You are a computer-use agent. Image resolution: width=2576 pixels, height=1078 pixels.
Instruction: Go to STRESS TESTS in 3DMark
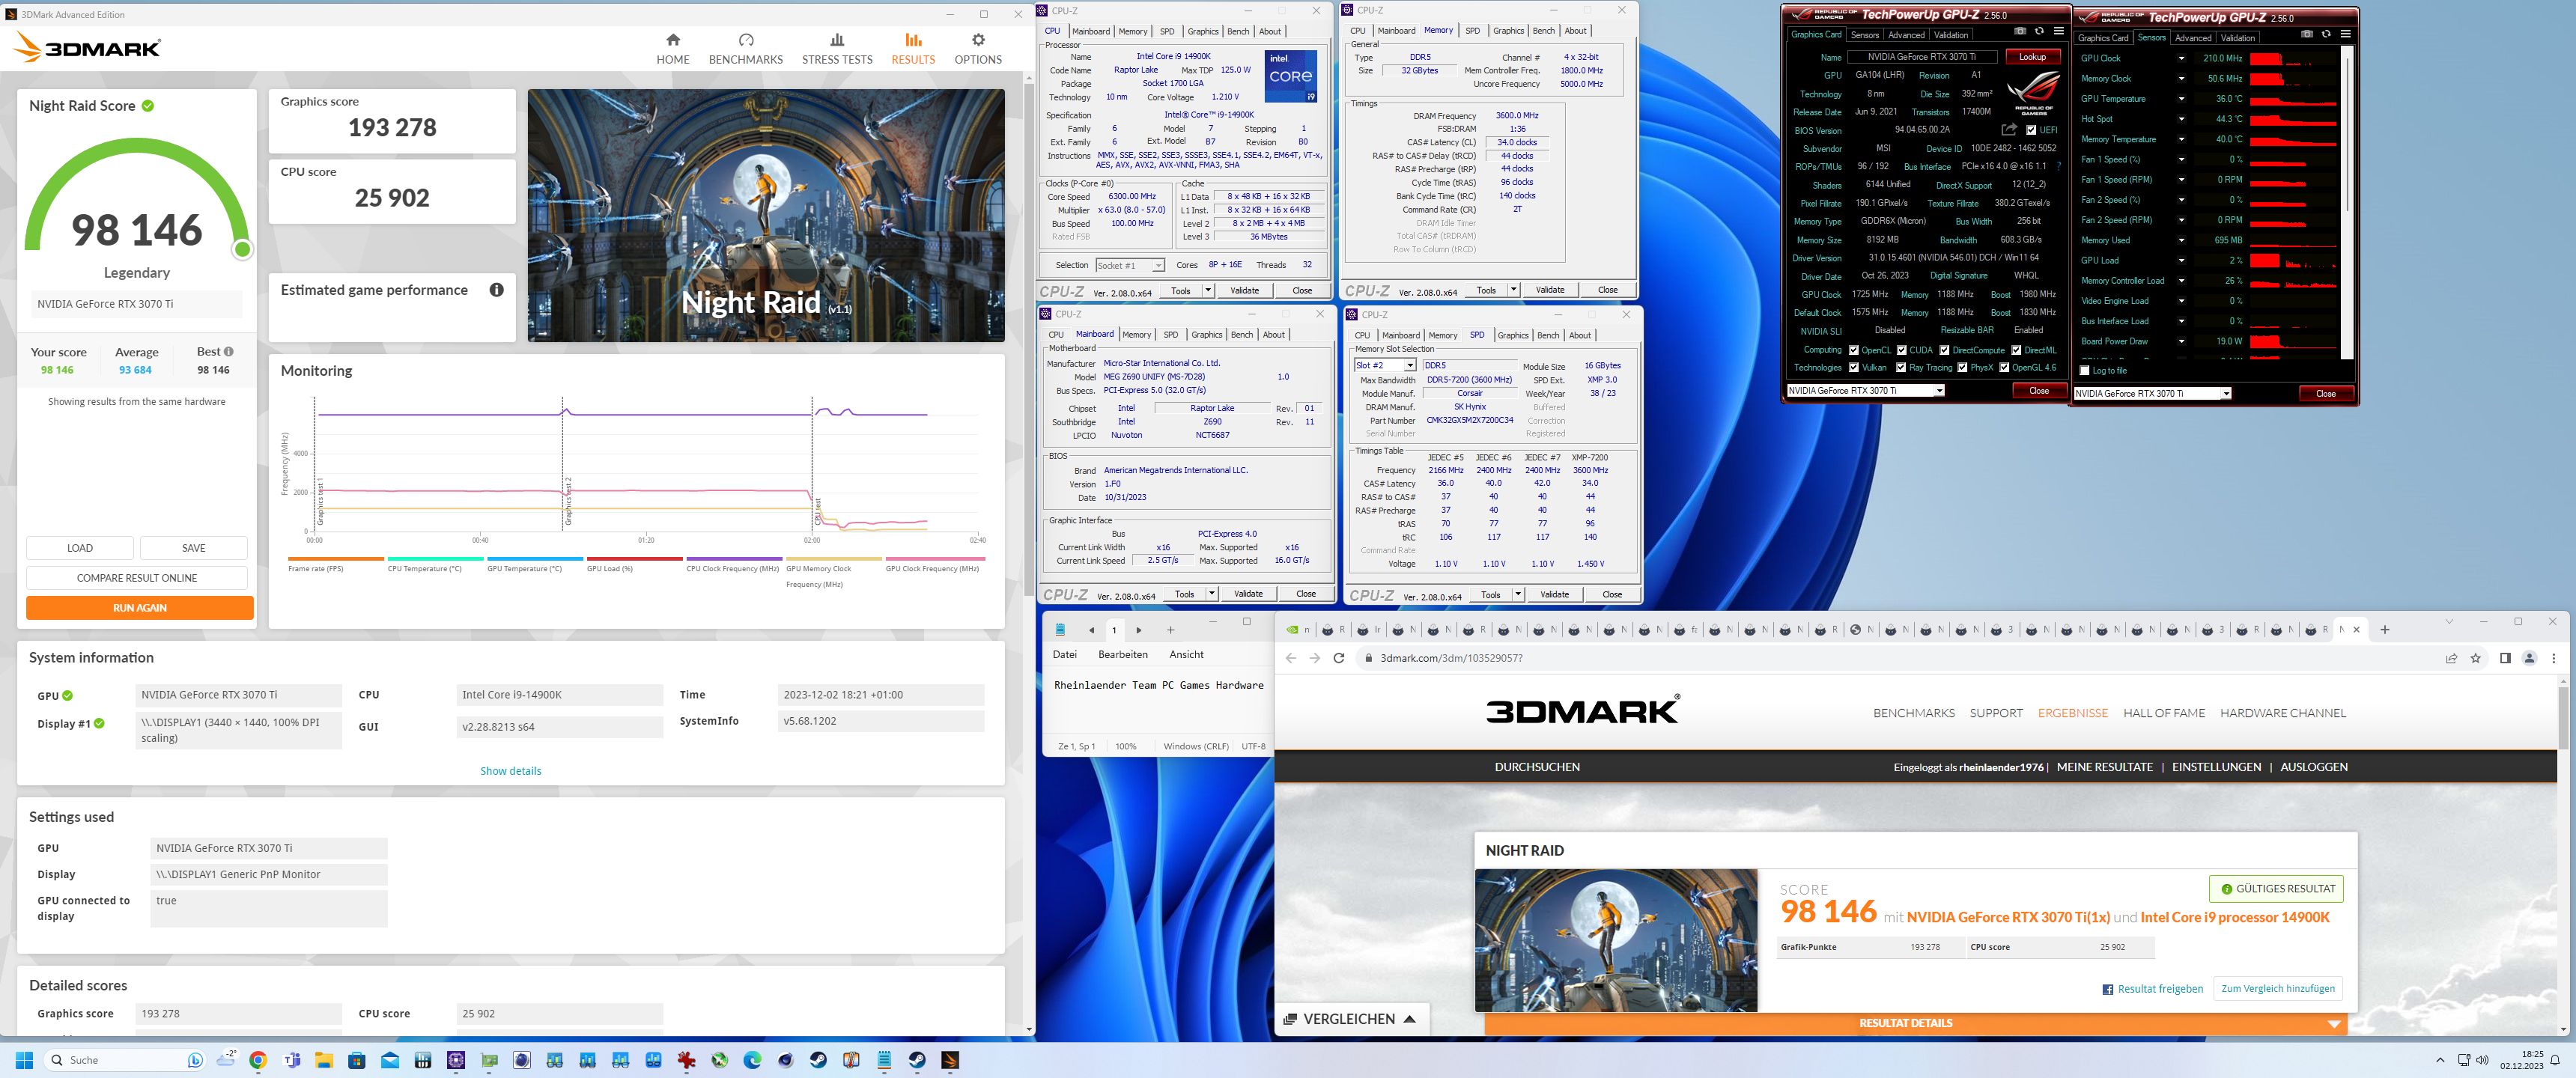pos(837,48)
